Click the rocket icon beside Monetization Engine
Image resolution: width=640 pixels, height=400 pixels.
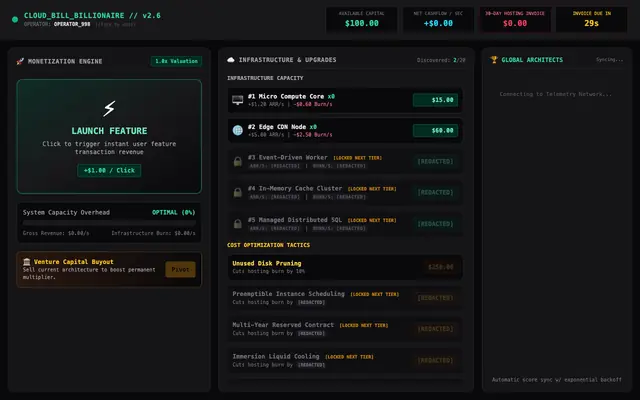coord(20,61)
